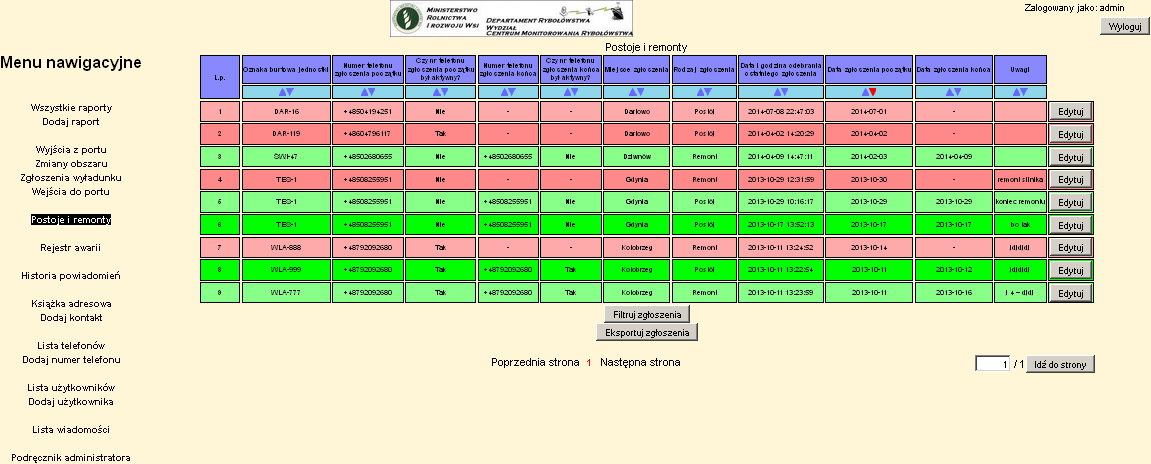
Task: Open Podręcznik administratora
Action: 71,457
